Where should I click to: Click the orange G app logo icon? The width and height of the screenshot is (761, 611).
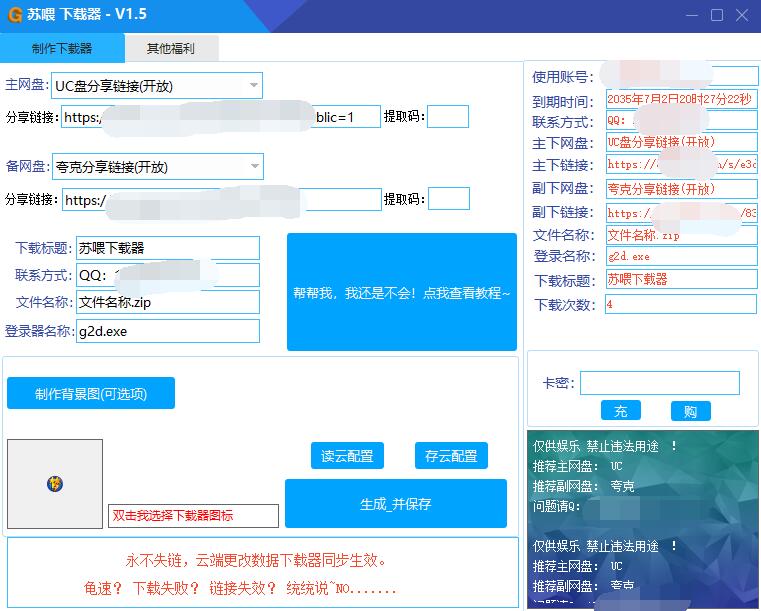[16, 15]
